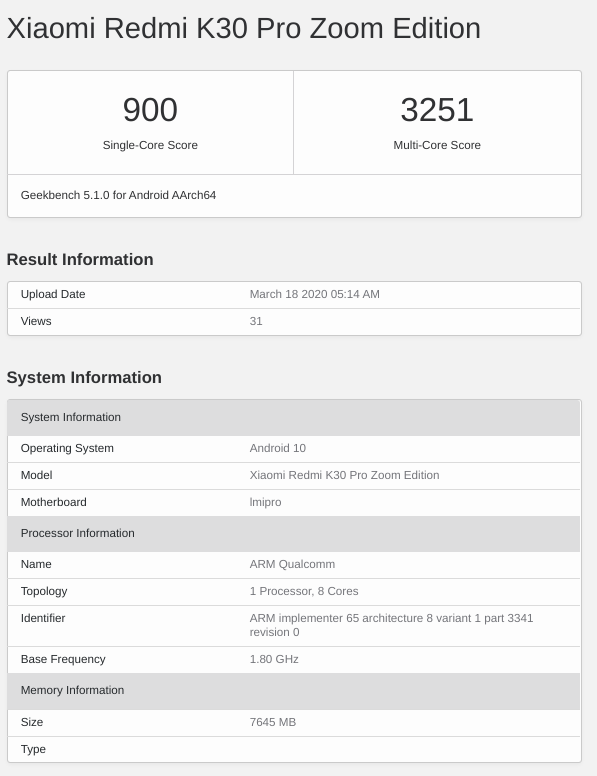Click the System Information section heading

pyautogui.click(x=84, y=377)
